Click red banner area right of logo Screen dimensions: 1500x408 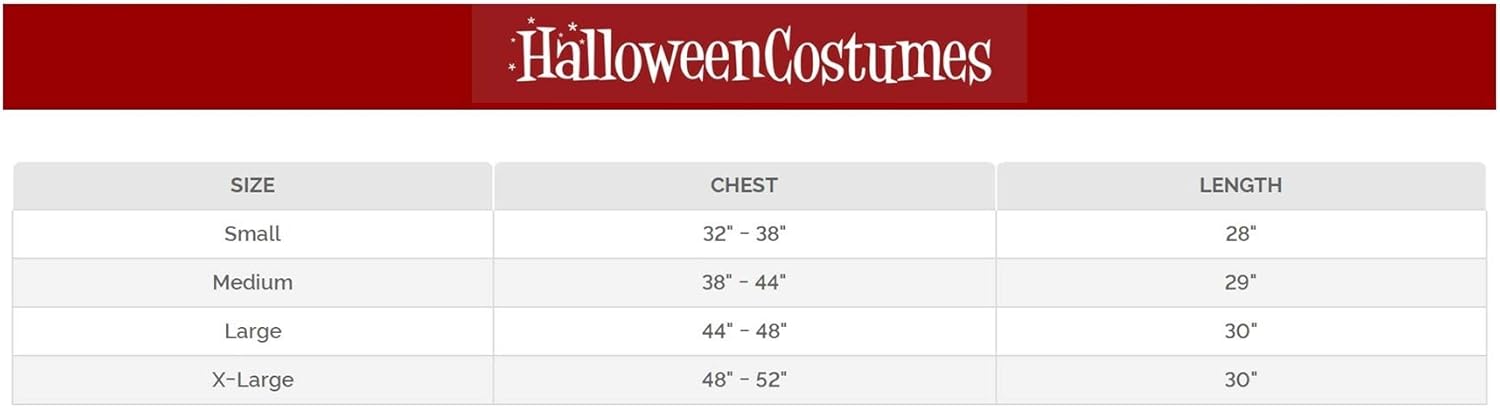point(1262,56)
